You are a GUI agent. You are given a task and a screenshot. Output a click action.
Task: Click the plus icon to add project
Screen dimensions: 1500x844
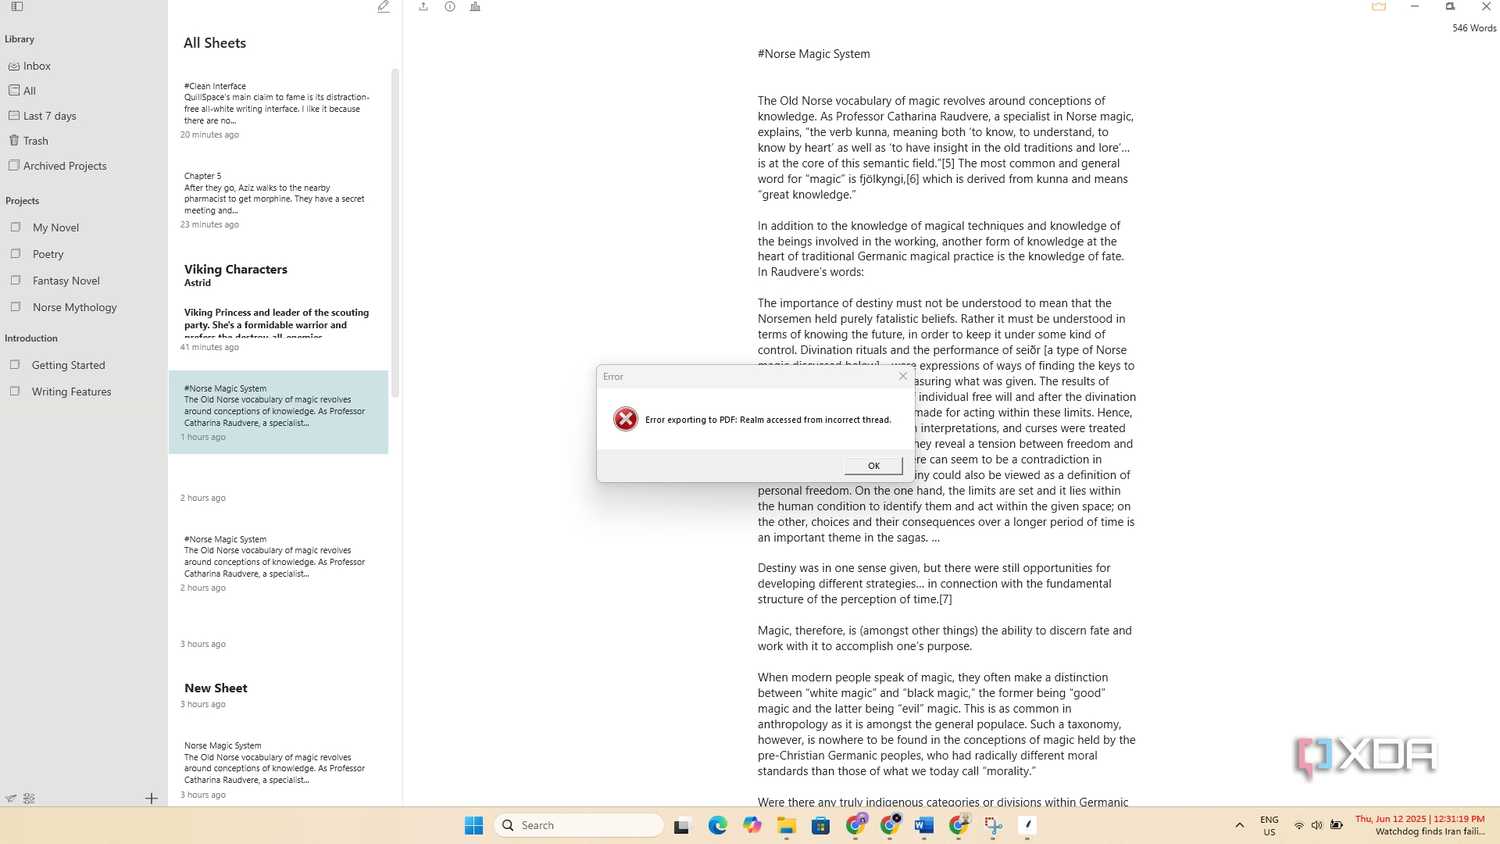click(151, 798)
